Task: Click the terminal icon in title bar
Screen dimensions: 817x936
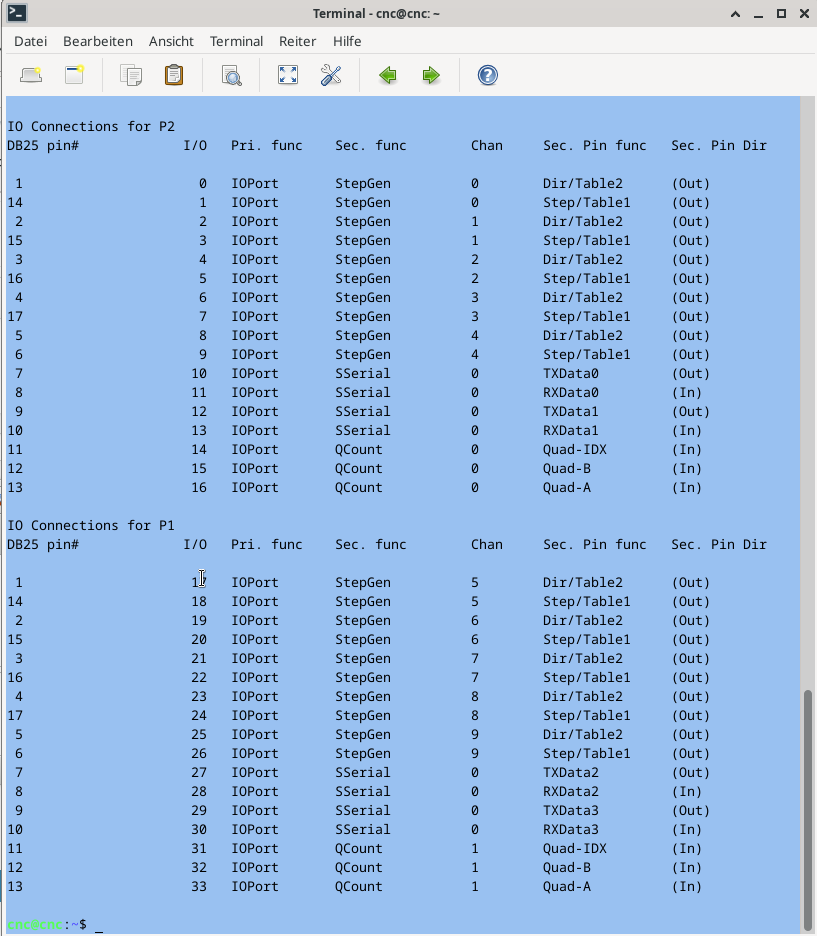Action: (17, 13)
